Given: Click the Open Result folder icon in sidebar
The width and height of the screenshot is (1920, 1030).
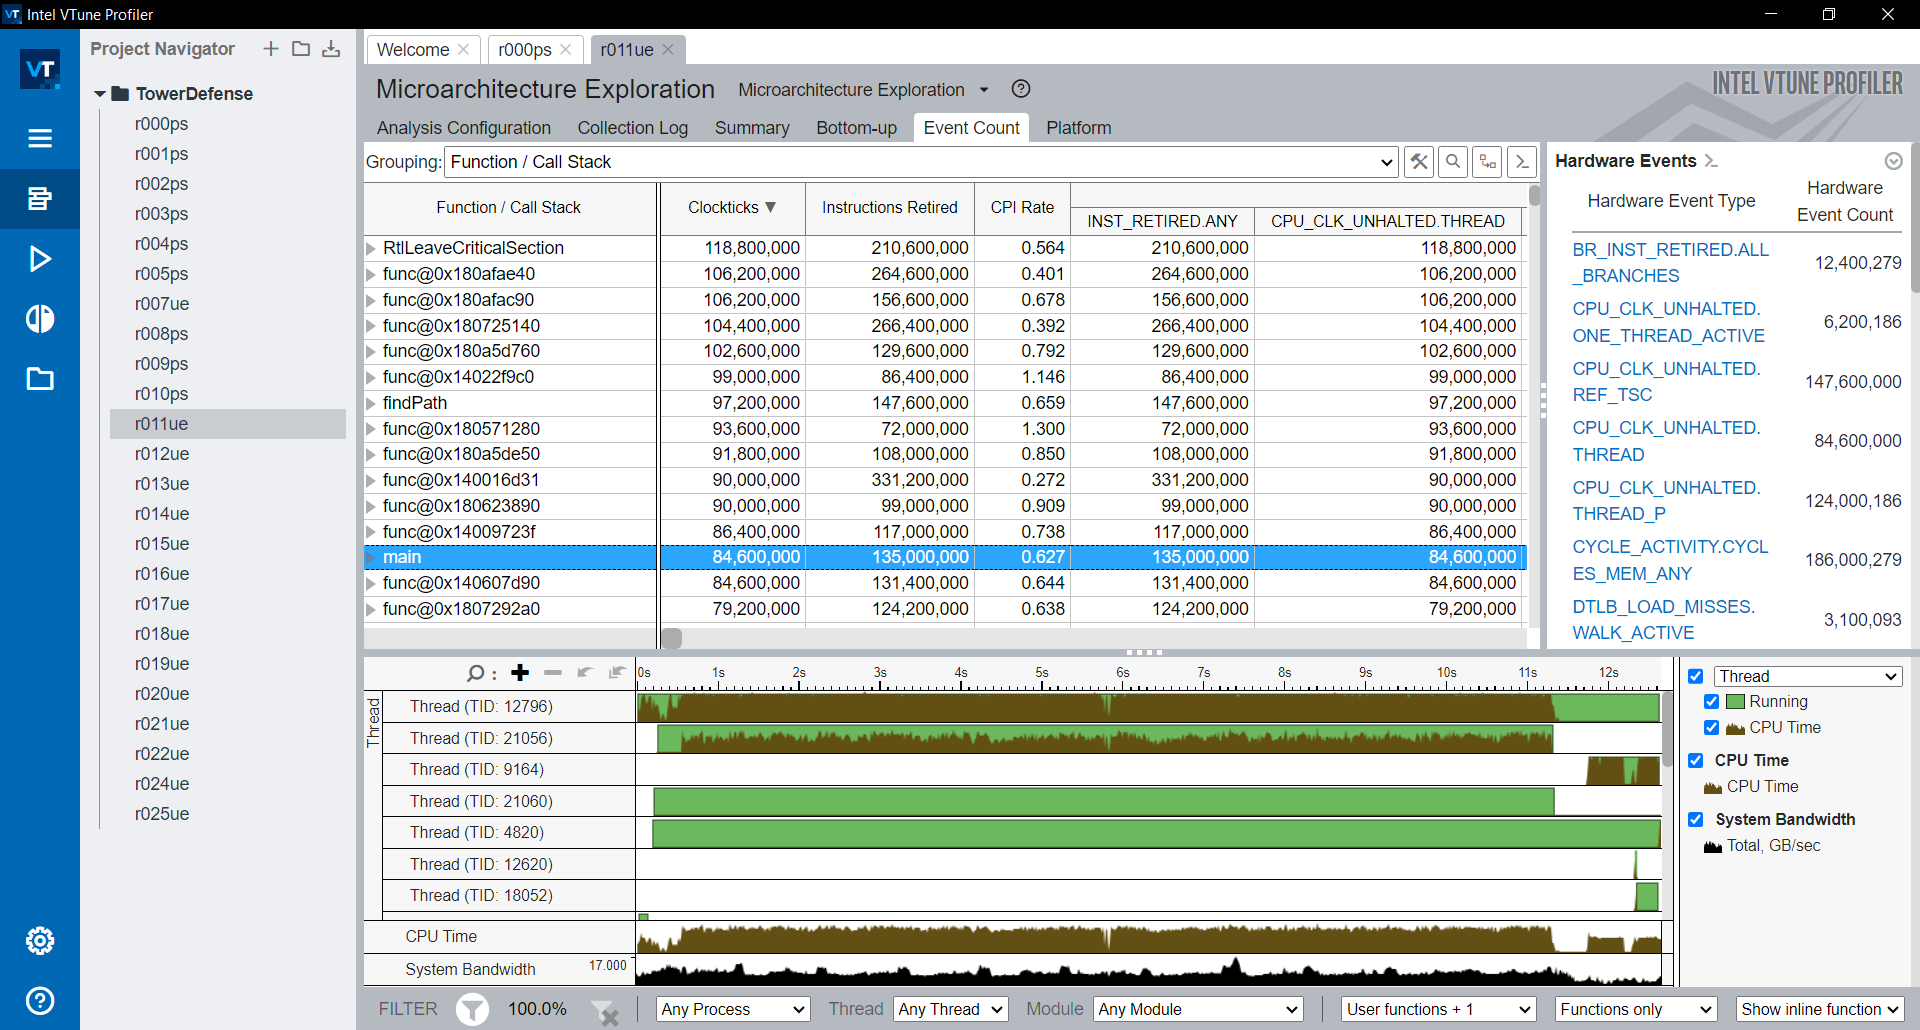Looking at the screenshot, I should tap(40, 379).
